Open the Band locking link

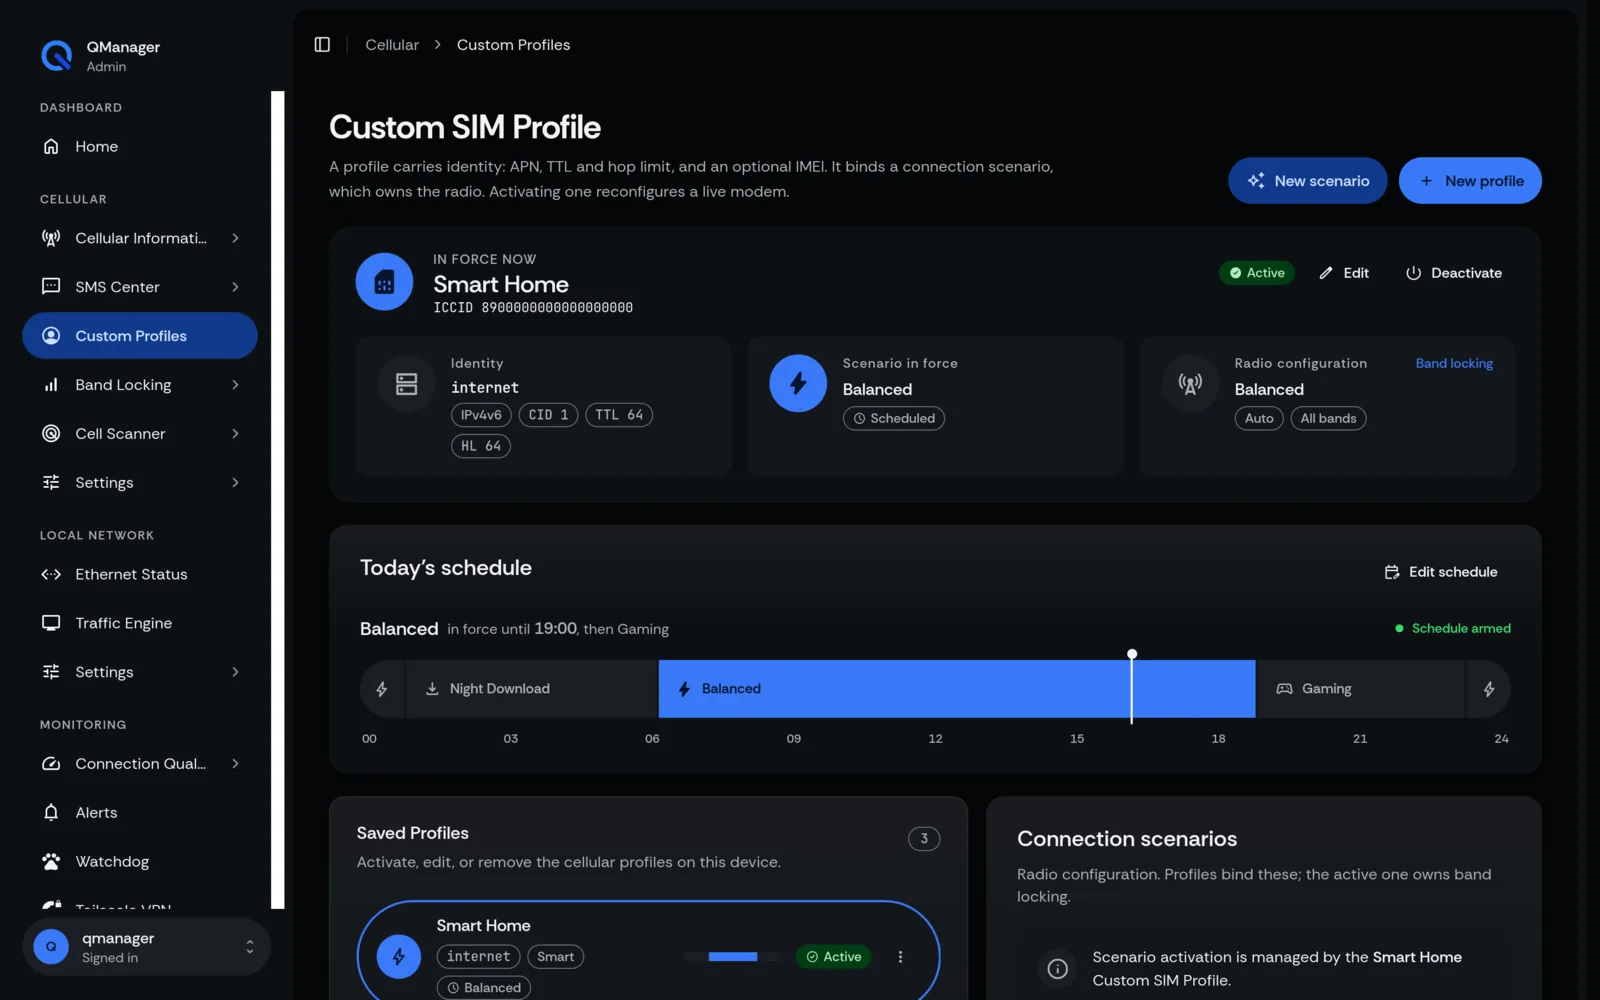1454,364
